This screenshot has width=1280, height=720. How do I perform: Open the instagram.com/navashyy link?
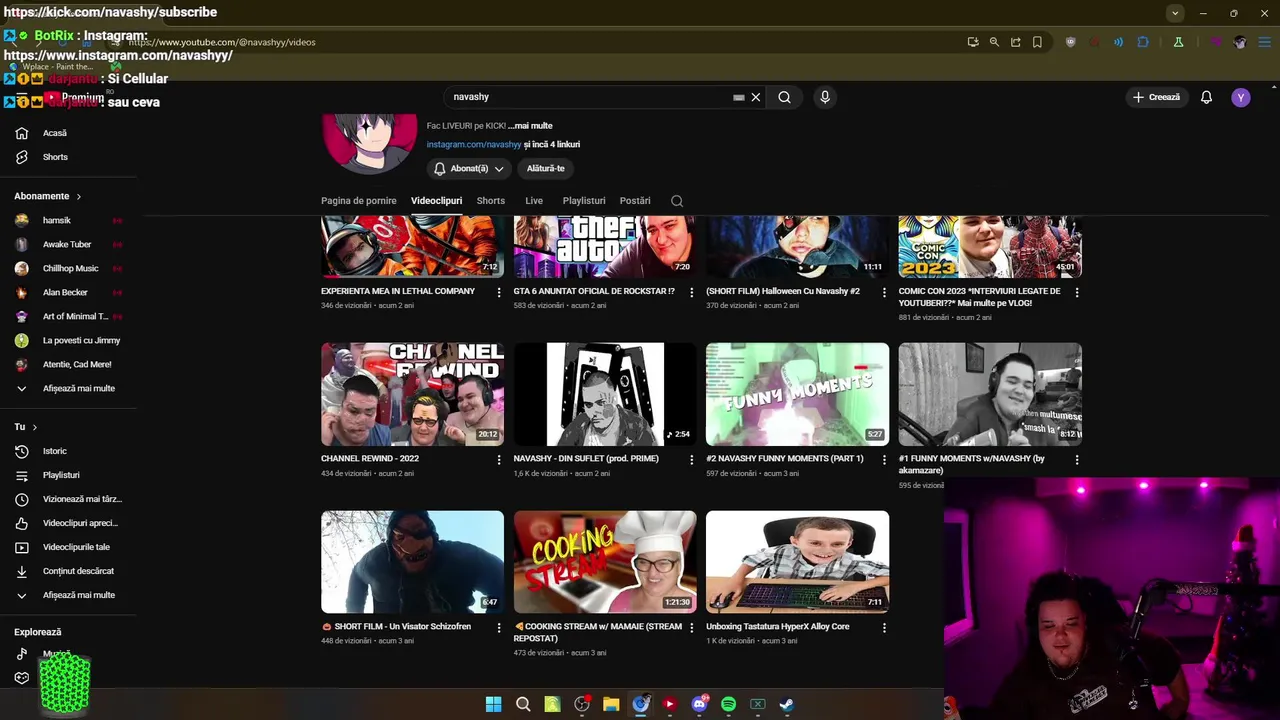pos(474,145)
